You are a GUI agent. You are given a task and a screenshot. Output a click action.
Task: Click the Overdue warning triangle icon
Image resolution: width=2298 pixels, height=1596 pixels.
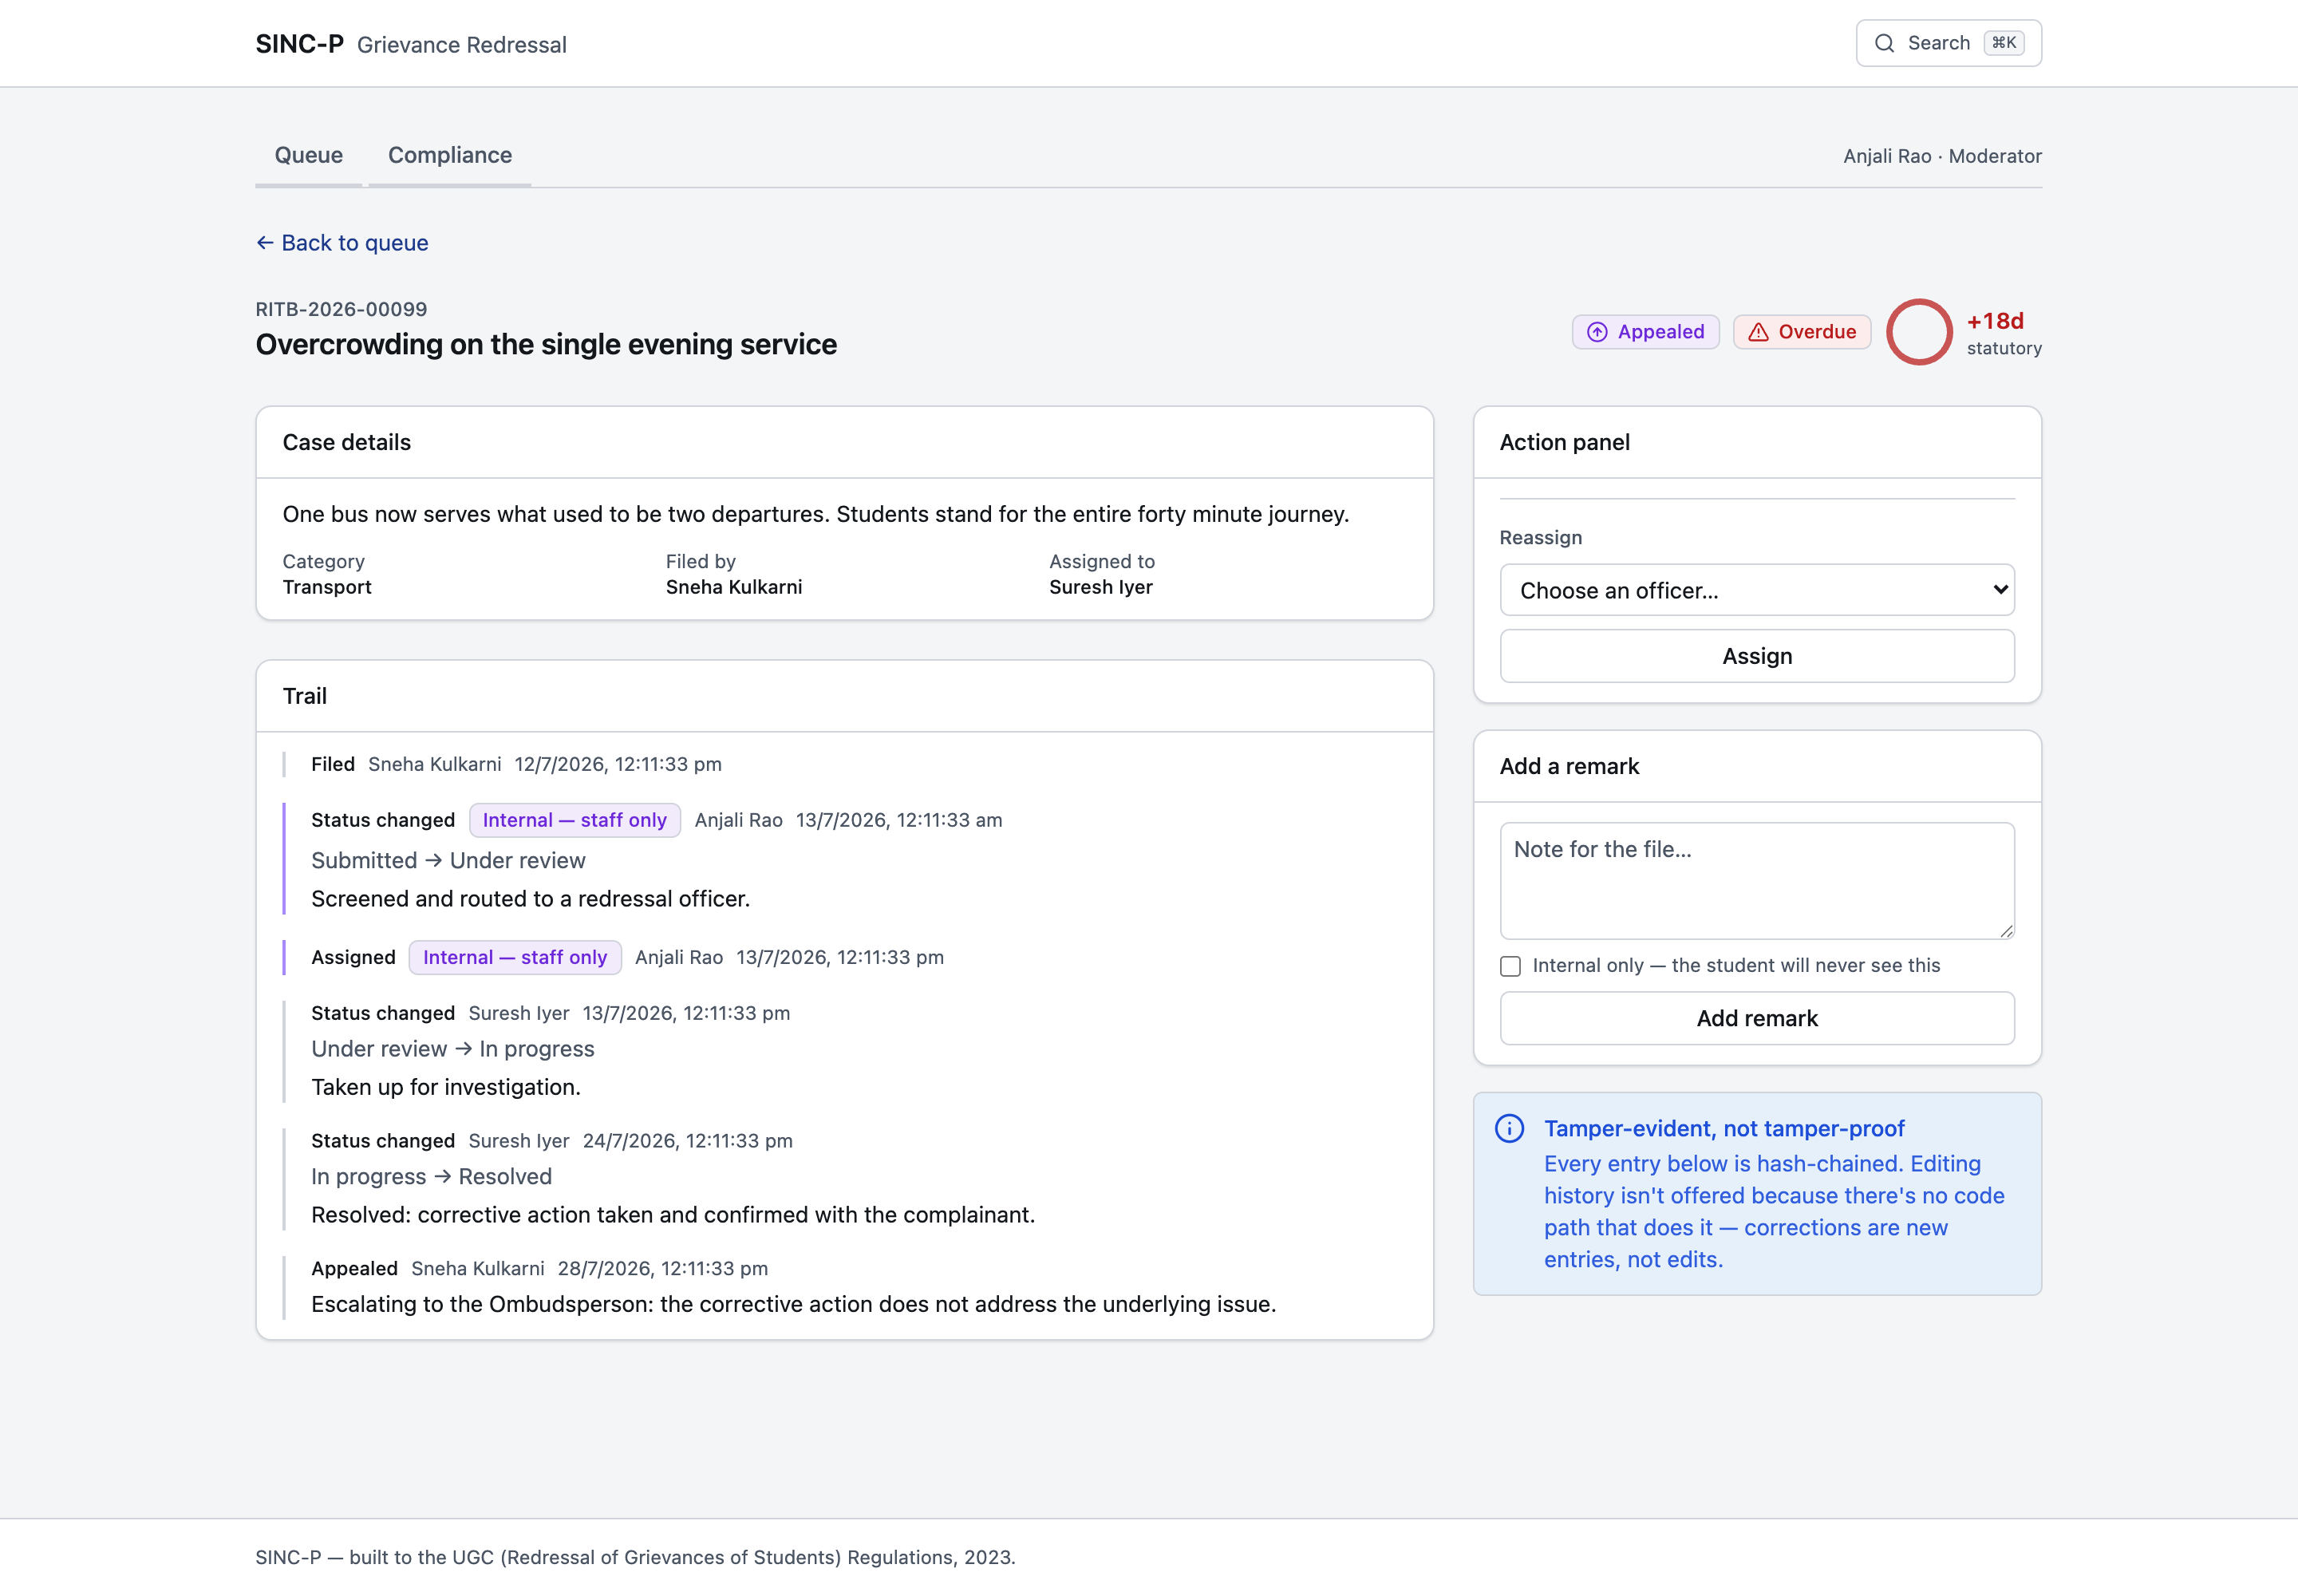pyautogui.click(x=1758, y=332)
